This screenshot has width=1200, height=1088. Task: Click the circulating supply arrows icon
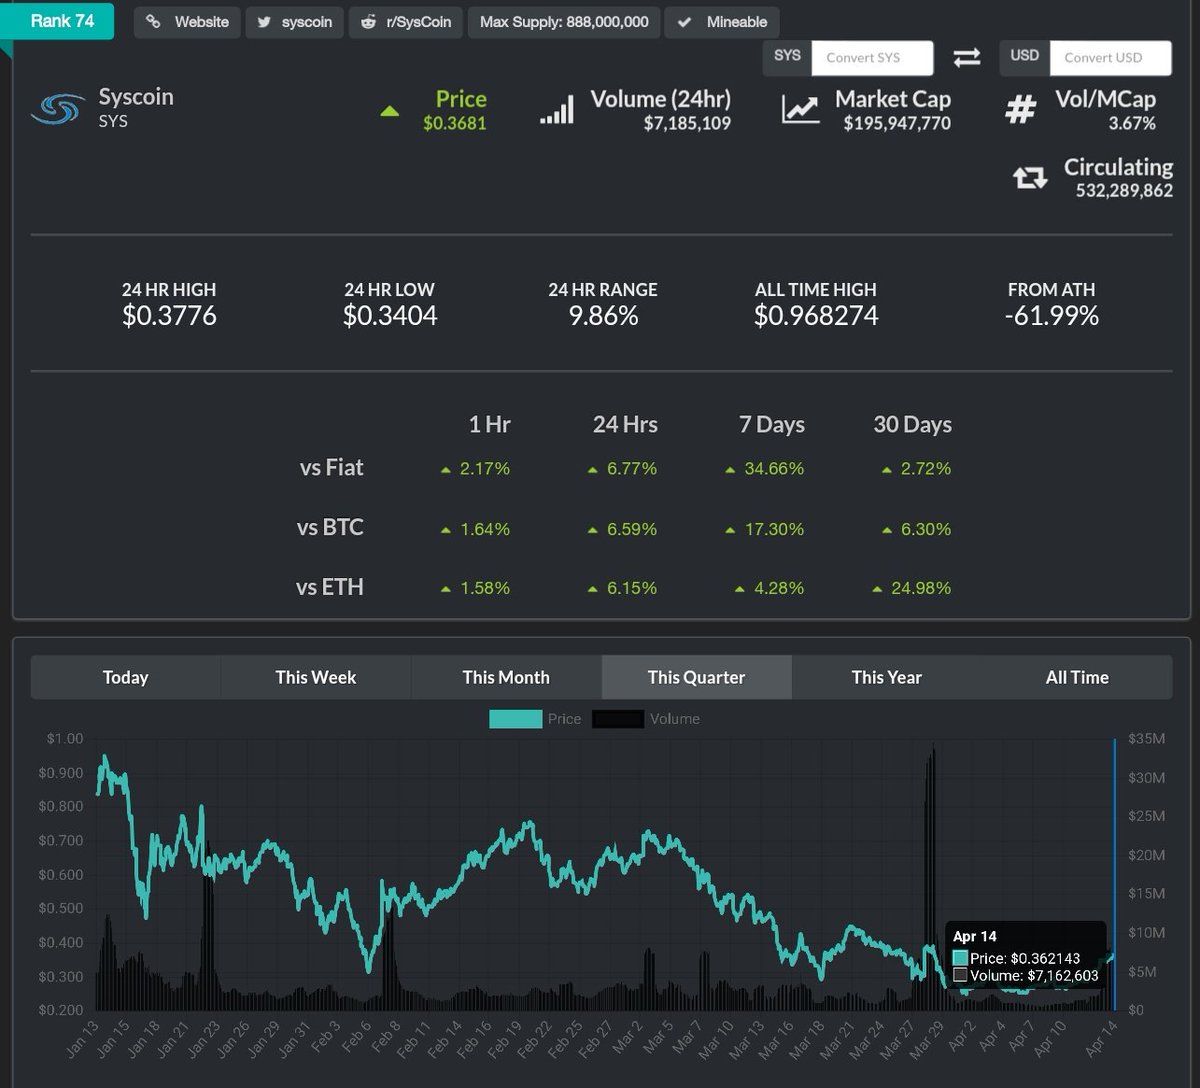pyautogui.click(x=1030, y=178)
